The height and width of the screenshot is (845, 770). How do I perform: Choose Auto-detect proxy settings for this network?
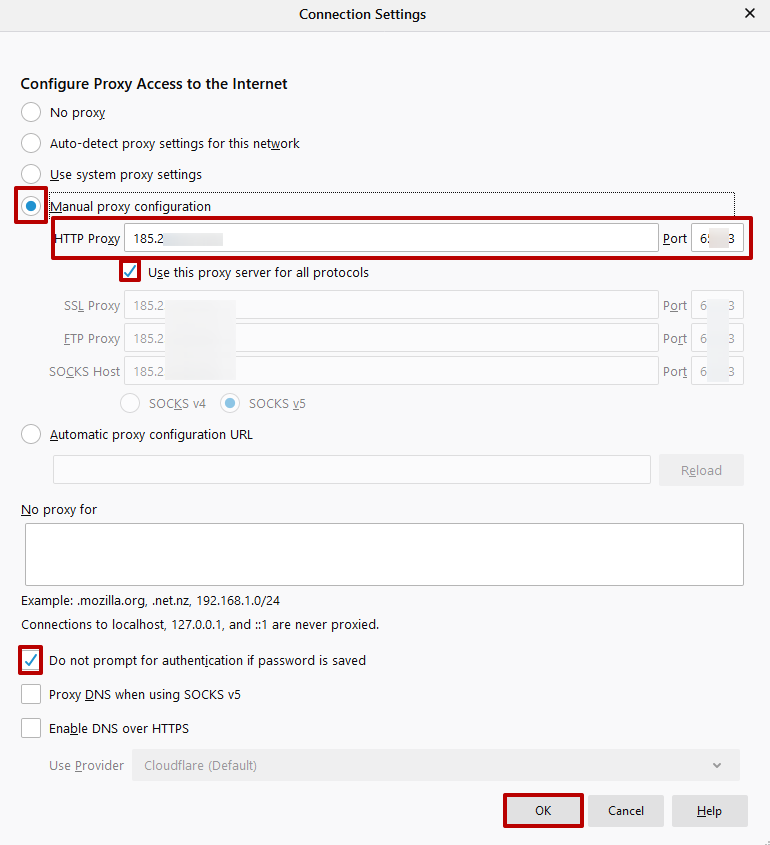(x=32, y=143)
